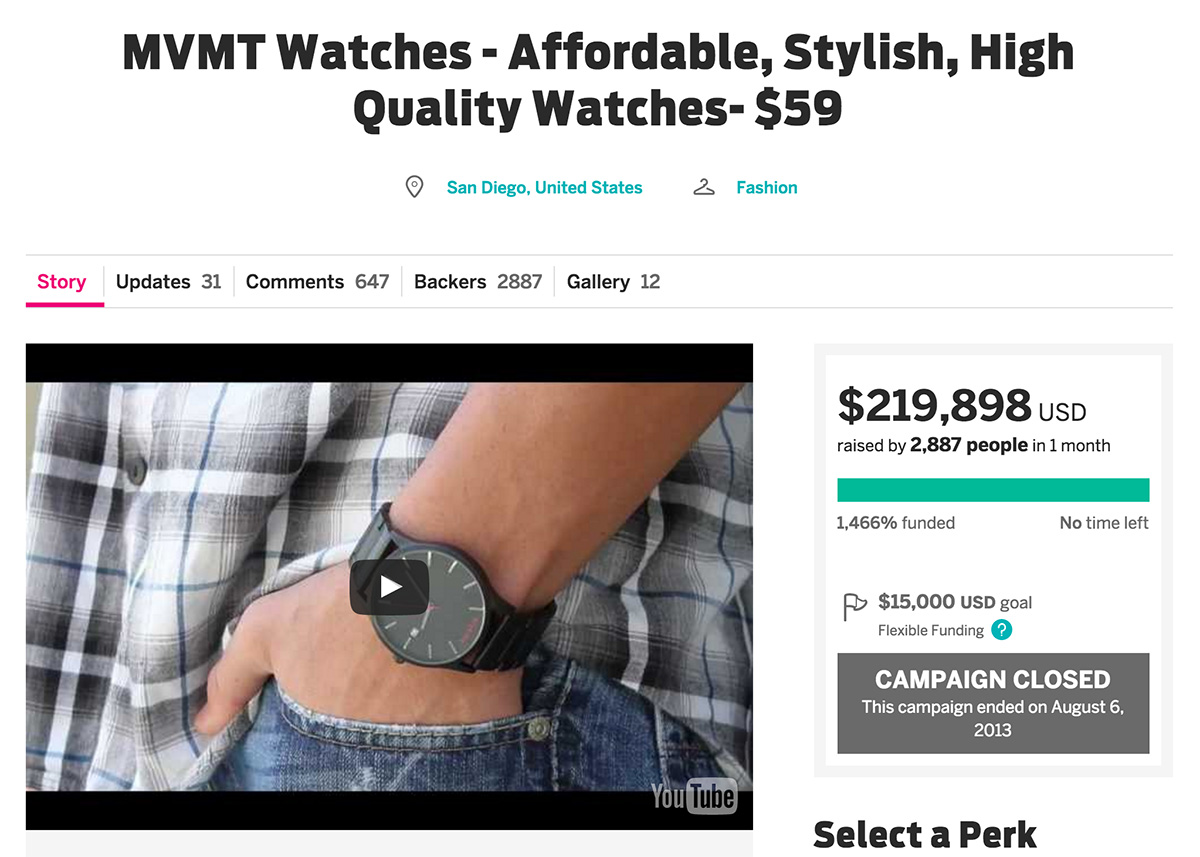Click the goal flag icon
1200x857 pixels.
[x=854, y=607]
